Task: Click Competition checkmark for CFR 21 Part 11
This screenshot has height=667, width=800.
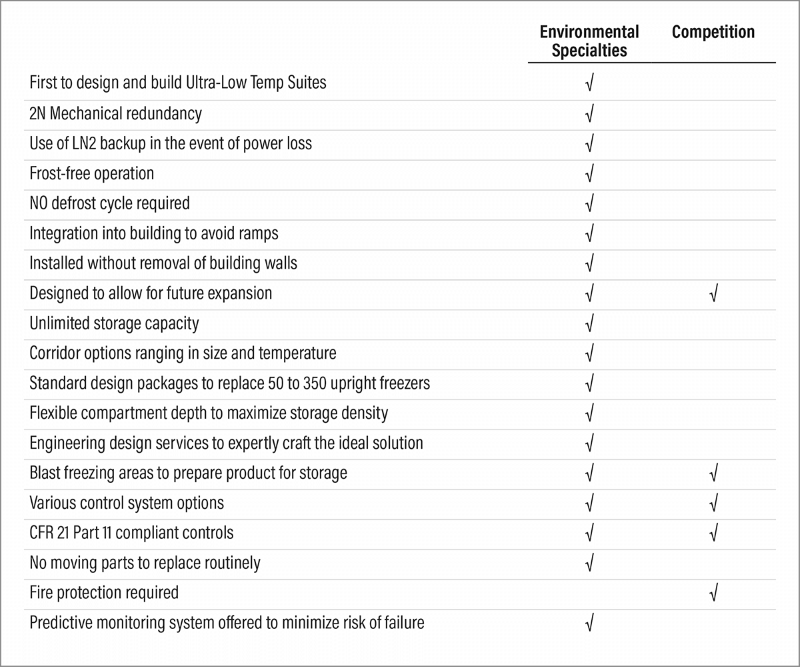Action: (713, 534)
